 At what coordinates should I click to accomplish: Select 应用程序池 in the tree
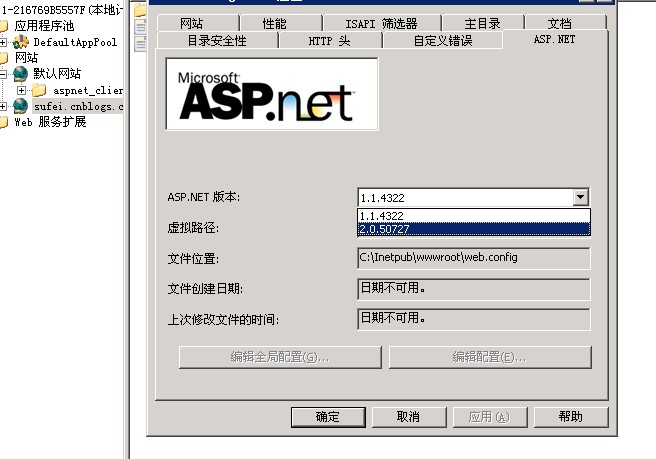[x=44, y=26]
